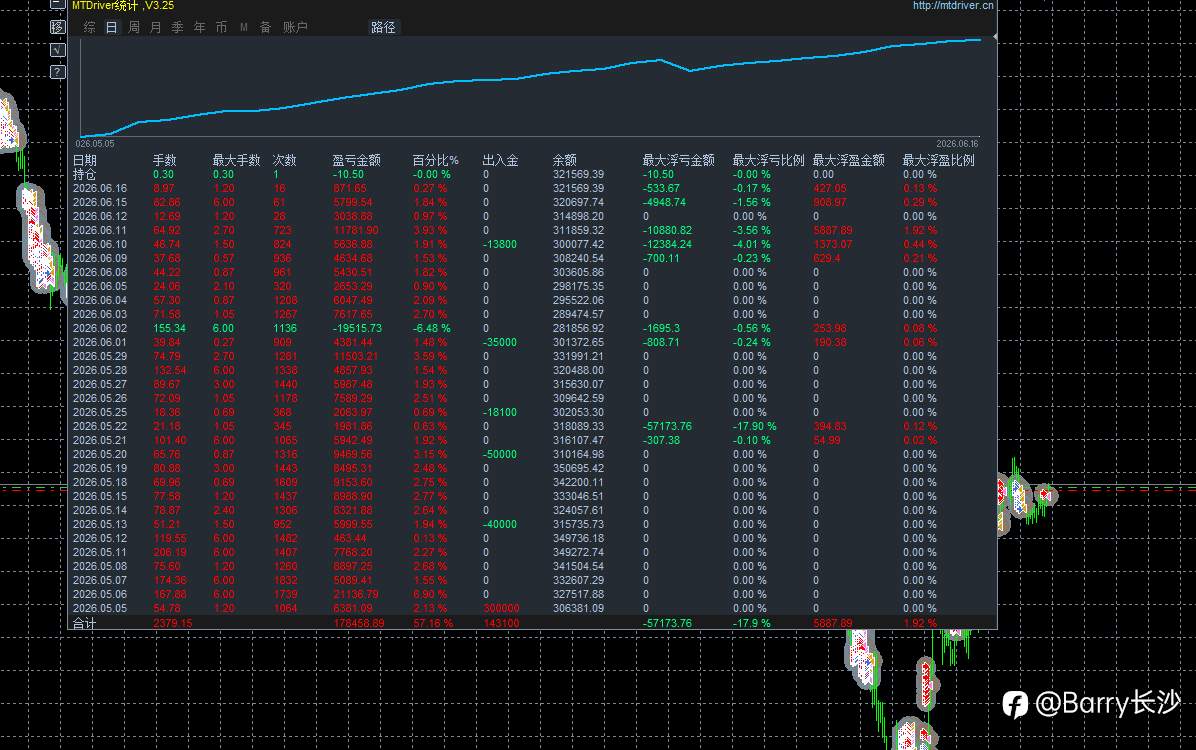
Task: Click the -6.48 % percentage cell
Action: tap(431, 328)
